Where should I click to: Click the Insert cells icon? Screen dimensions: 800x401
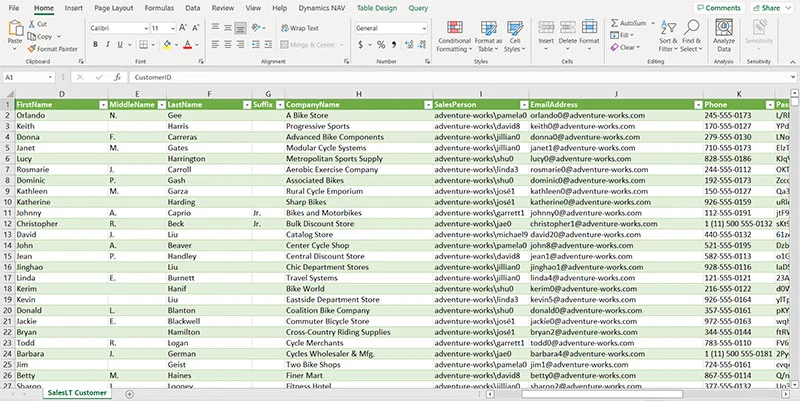pyautogui.click(x=546, y=28)
